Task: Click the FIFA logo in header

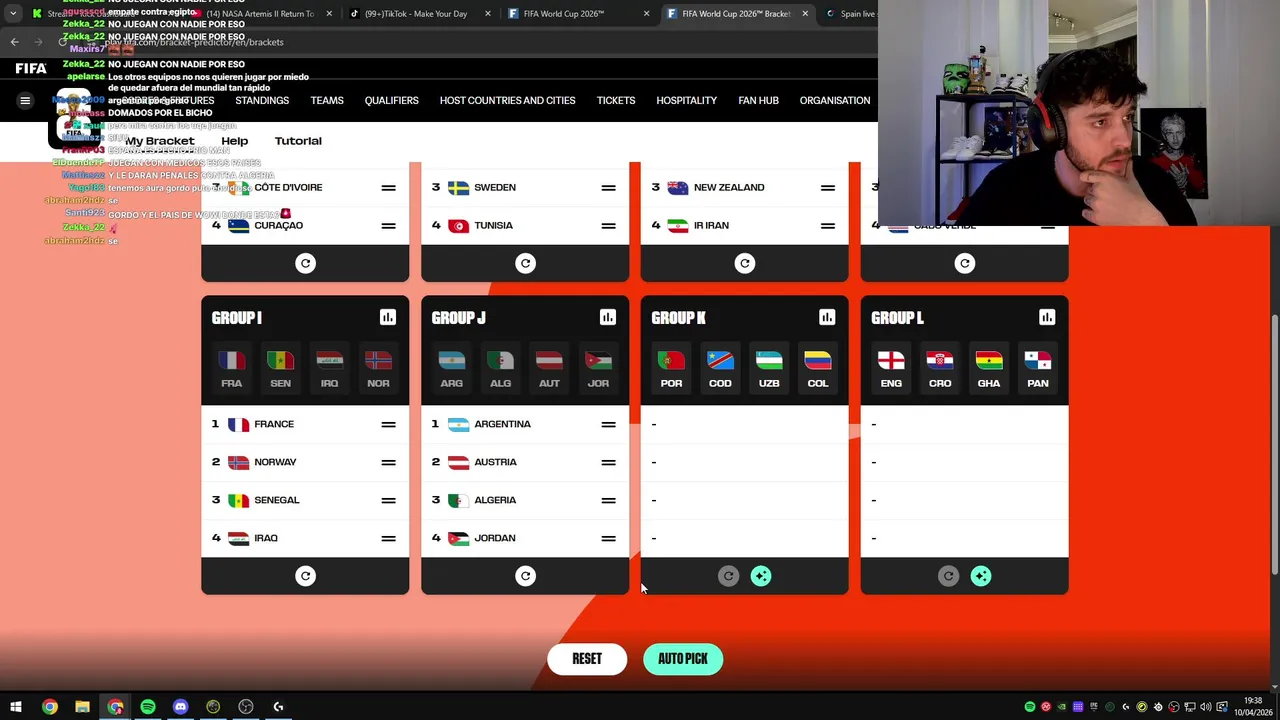Action: point(31,69)
